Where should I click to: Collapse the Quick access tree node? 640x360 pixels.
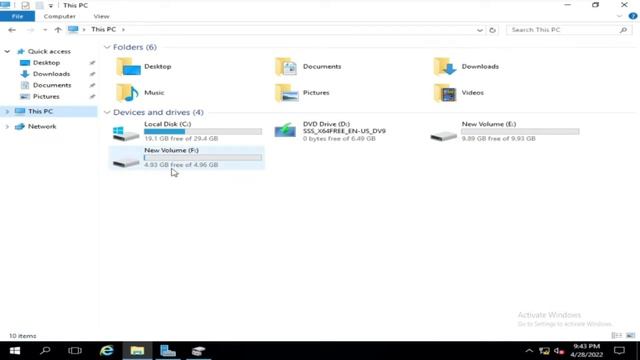[7, 51]
